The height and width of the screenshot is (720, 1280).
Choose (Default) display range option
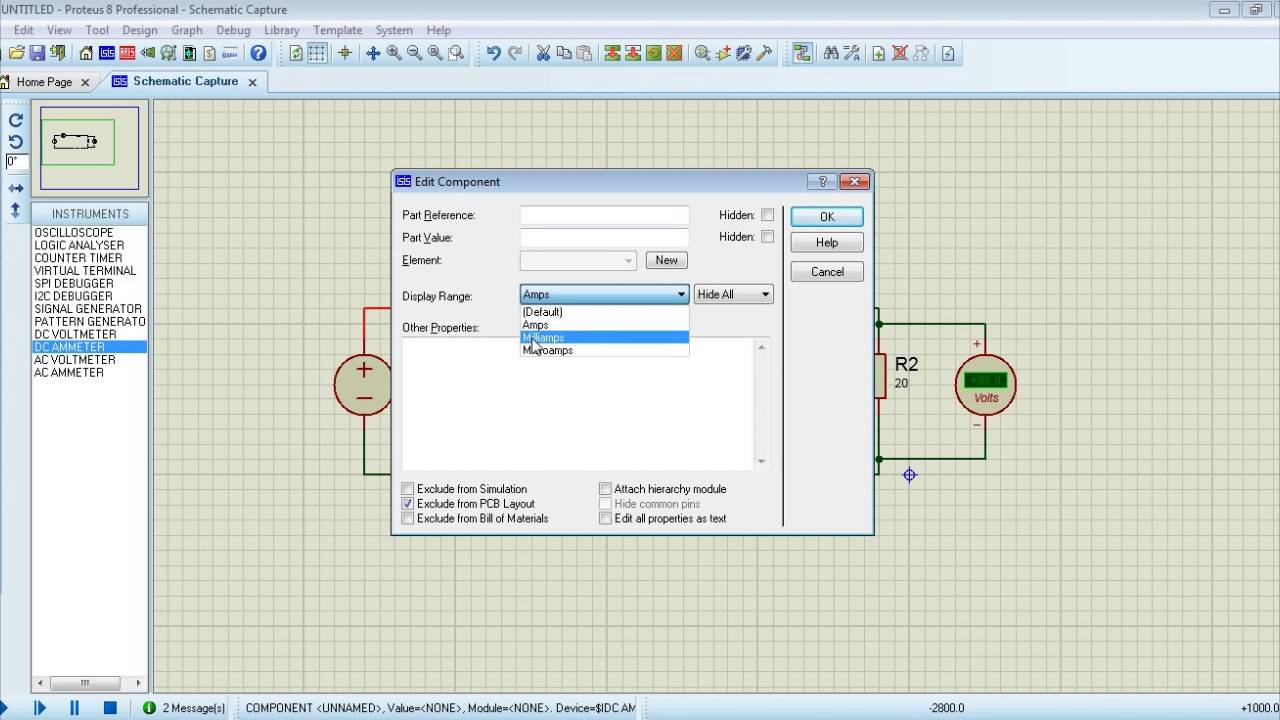pyautogui.click(x=605, y=312)
